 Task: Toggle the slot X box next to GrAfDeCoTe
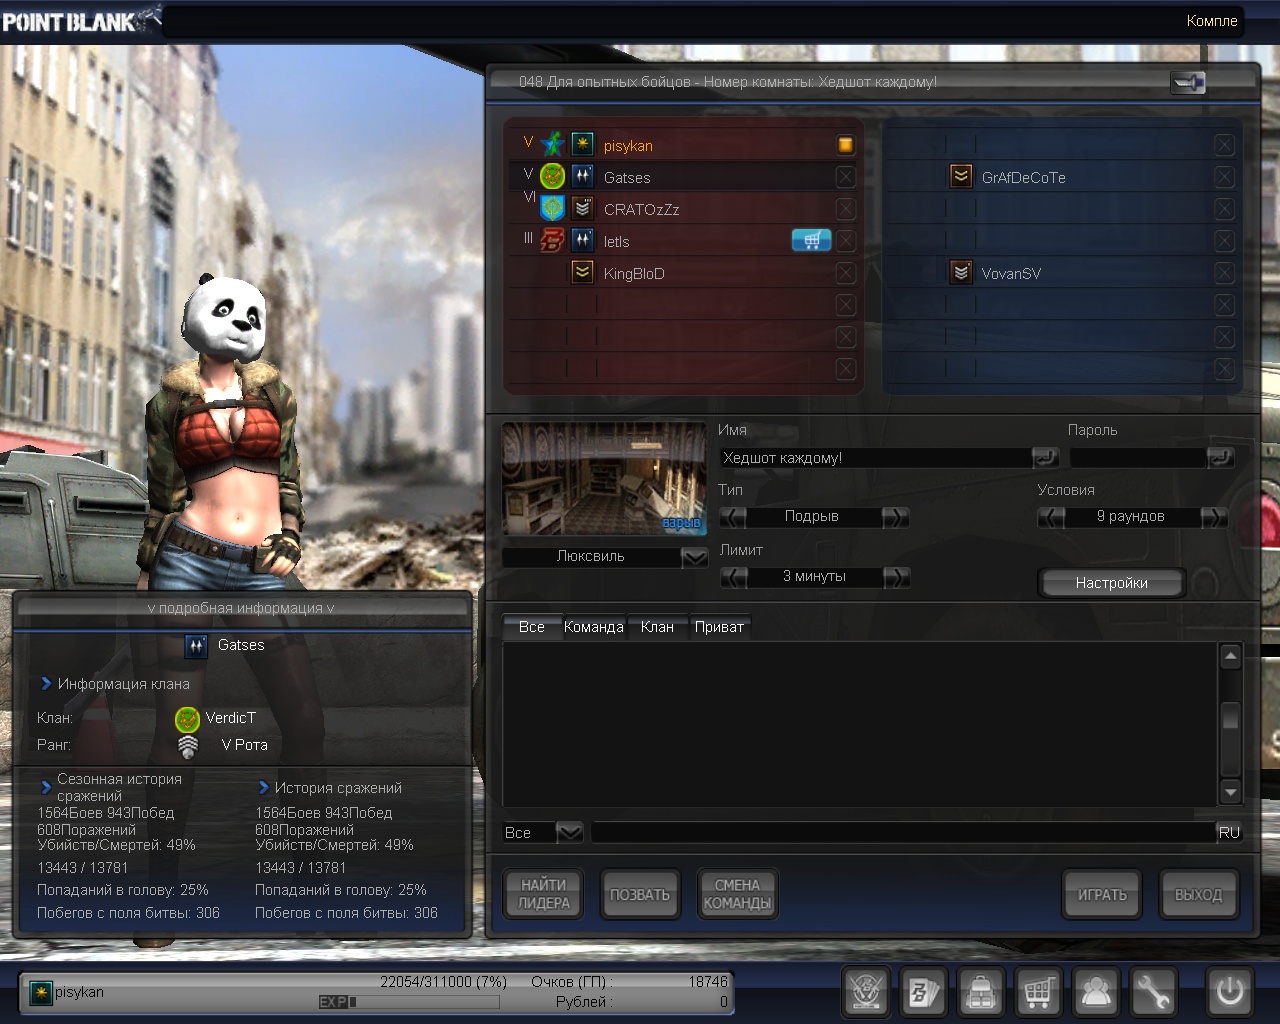[1224, 177]
